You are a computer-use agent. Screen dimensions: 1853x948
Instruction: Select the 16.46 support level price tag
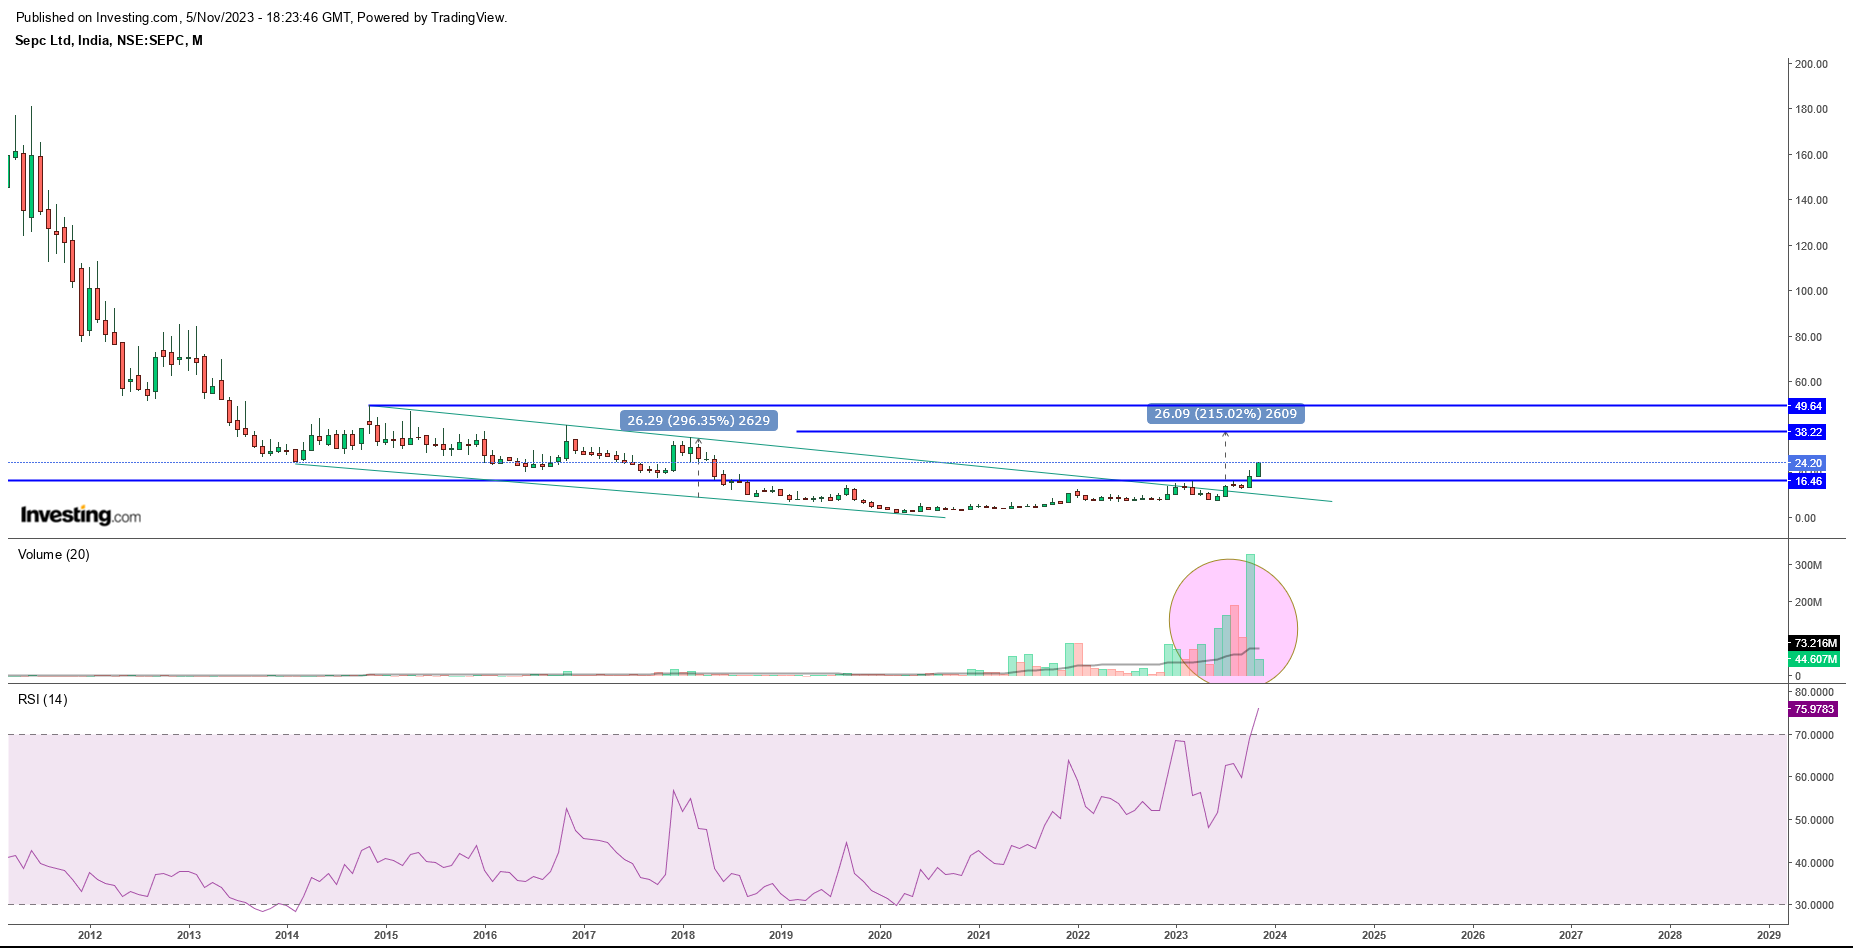1808,481
